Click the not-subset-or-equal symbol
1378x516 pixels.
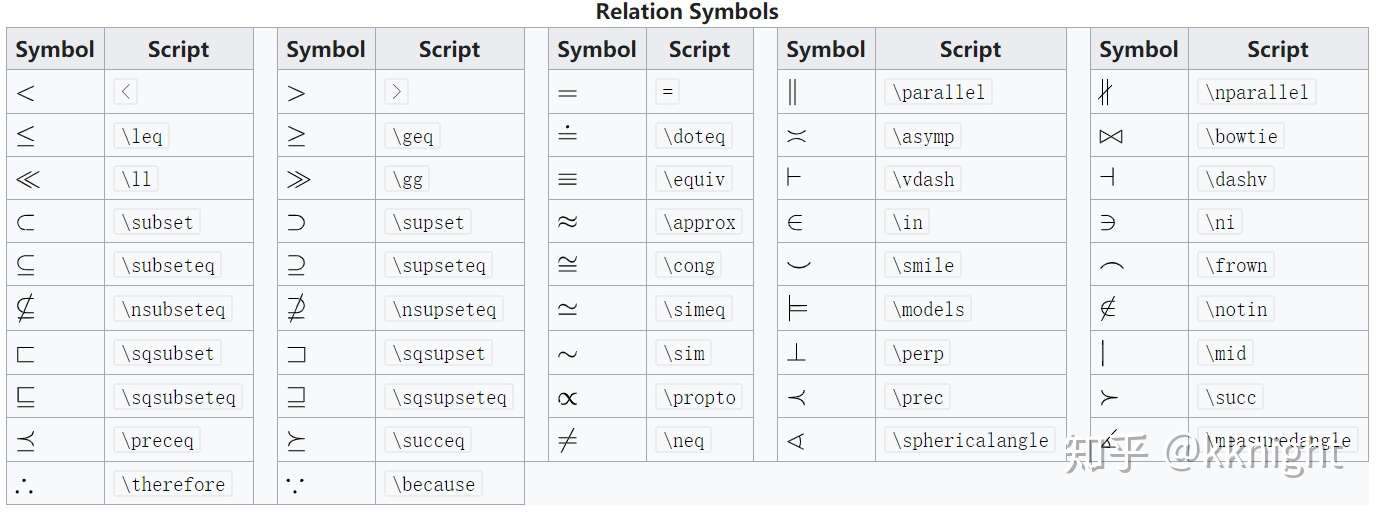pos(27,310)
